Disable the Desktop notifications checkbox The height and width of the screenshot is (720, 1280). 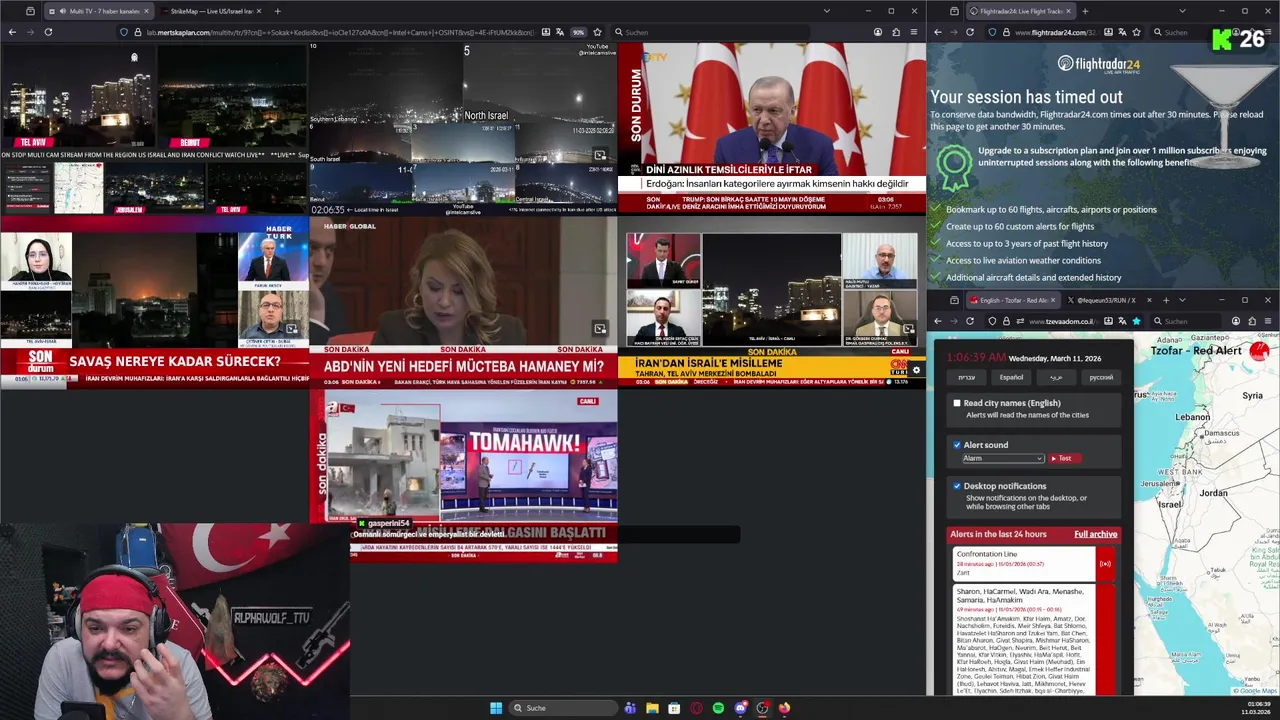click(x=957, y=486)
